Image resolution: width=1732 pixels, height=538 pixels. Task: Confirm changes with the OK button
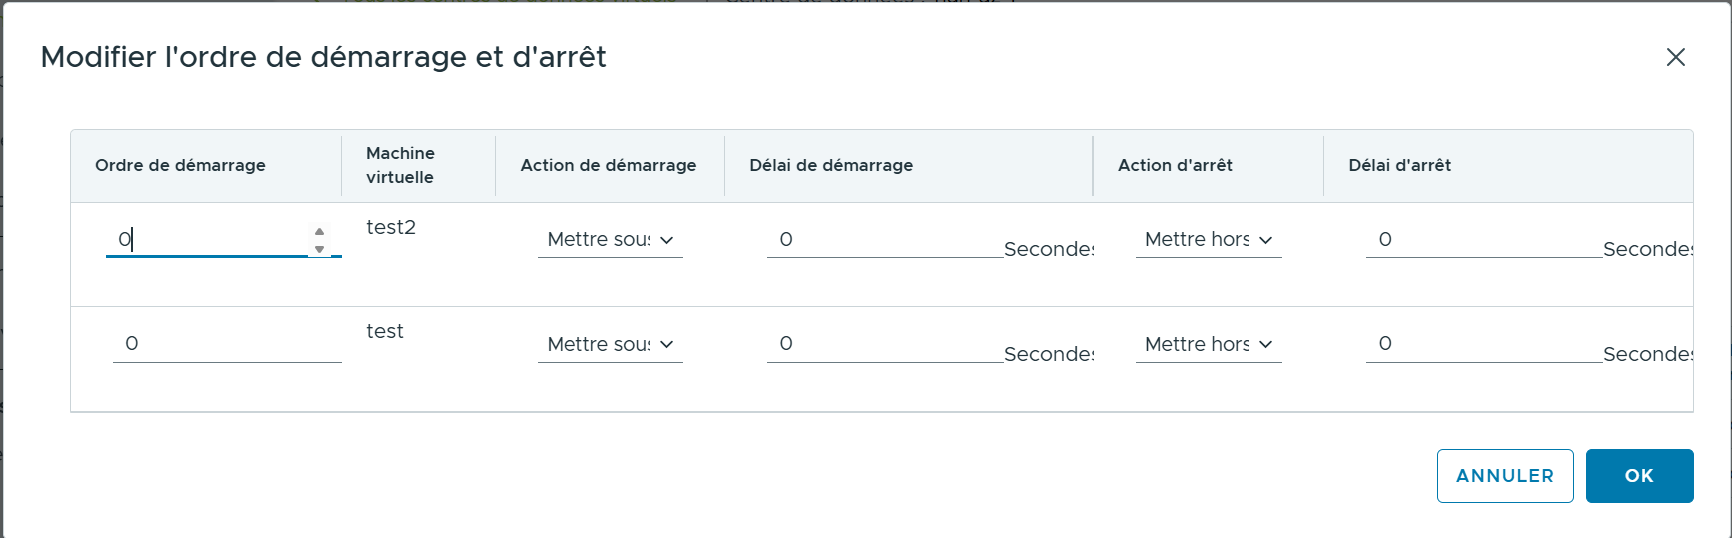click(x=1639, y=476)
